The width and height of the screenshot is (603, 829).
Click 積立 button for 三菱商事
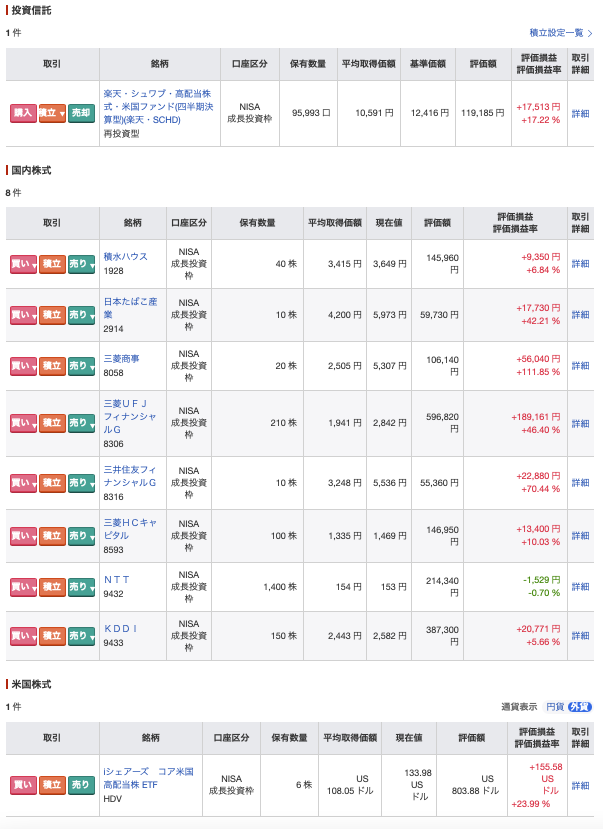click(52, 366)
